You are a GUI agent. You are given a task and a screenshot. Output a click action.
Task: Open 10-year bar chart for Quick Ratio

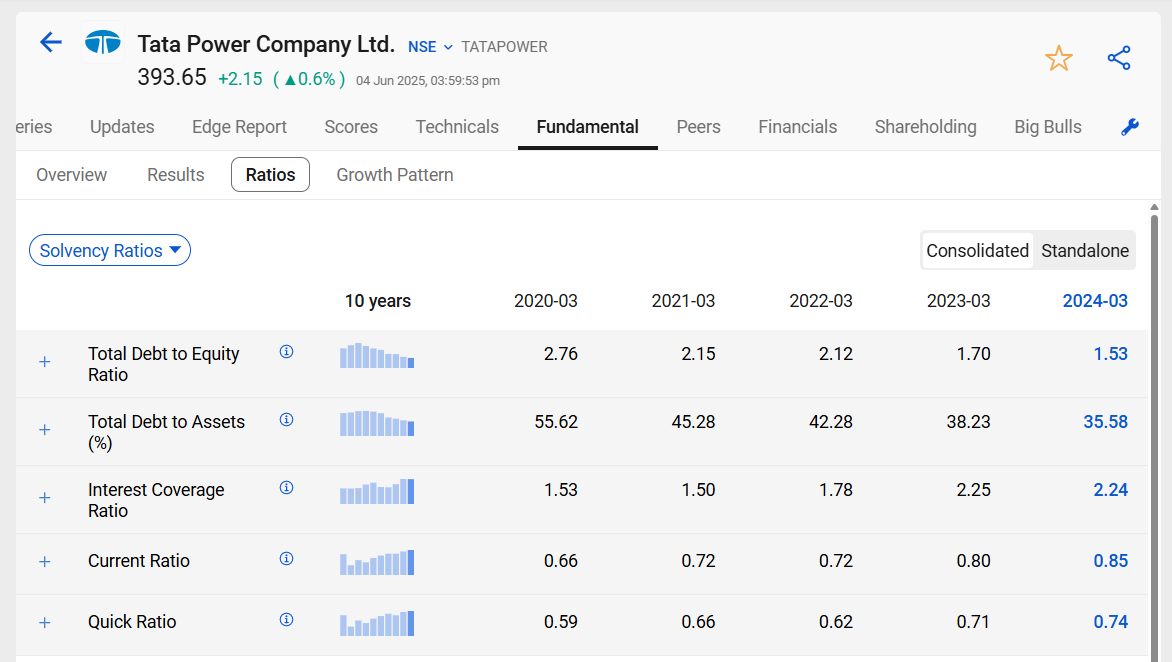(x=377, y=624)
